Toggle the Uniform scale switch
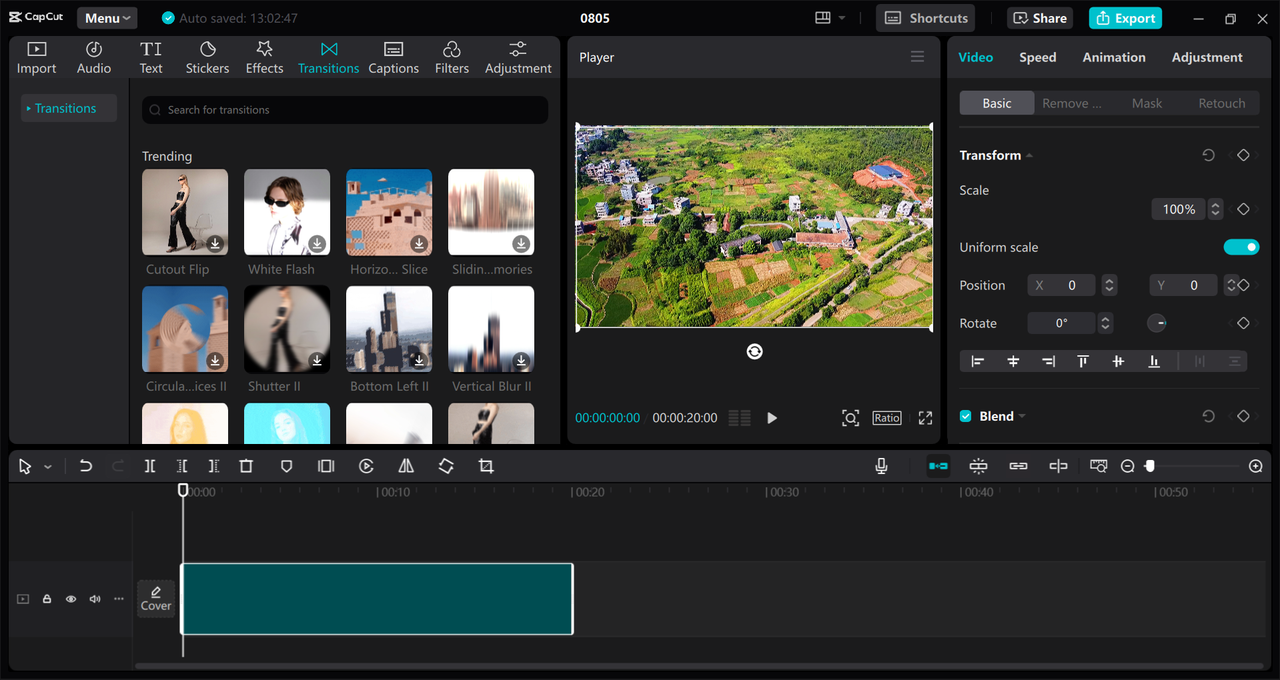Viewport: 1280px width, 680px height. 1241,247
